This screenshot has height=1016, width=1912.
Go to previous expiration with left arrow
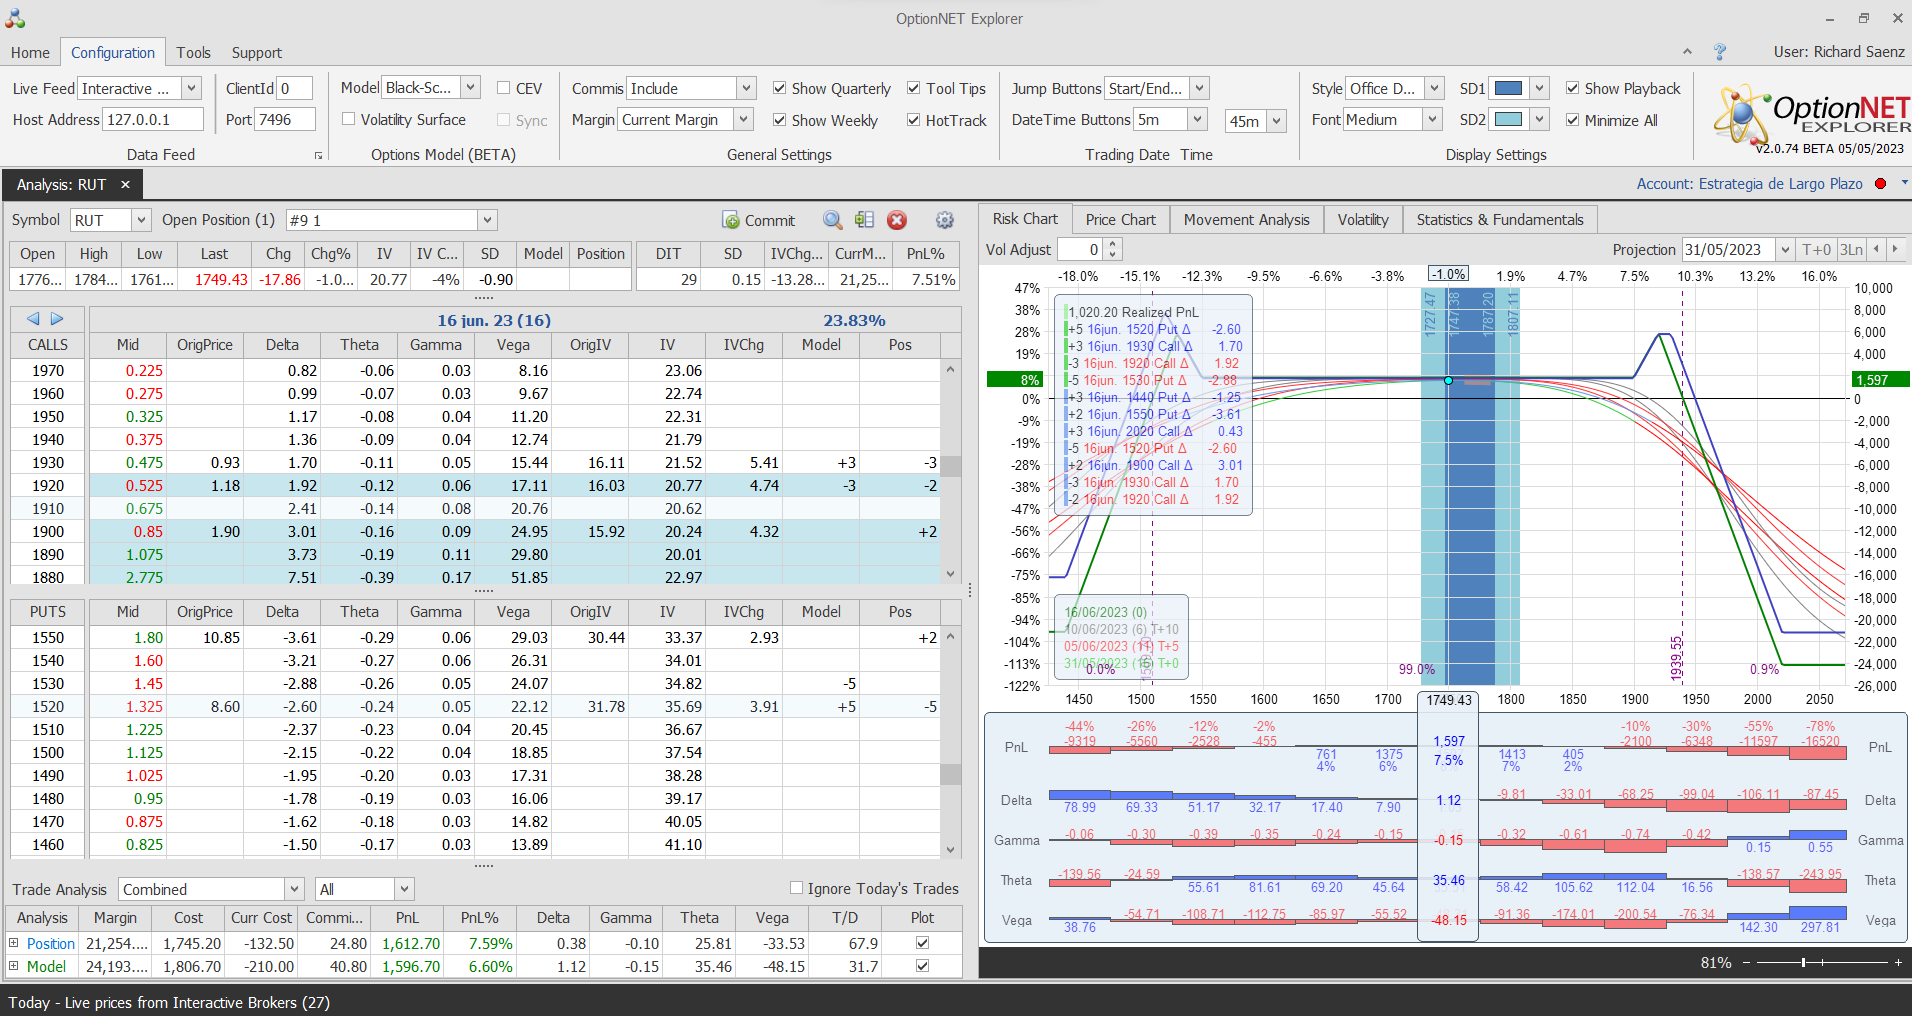33,319
